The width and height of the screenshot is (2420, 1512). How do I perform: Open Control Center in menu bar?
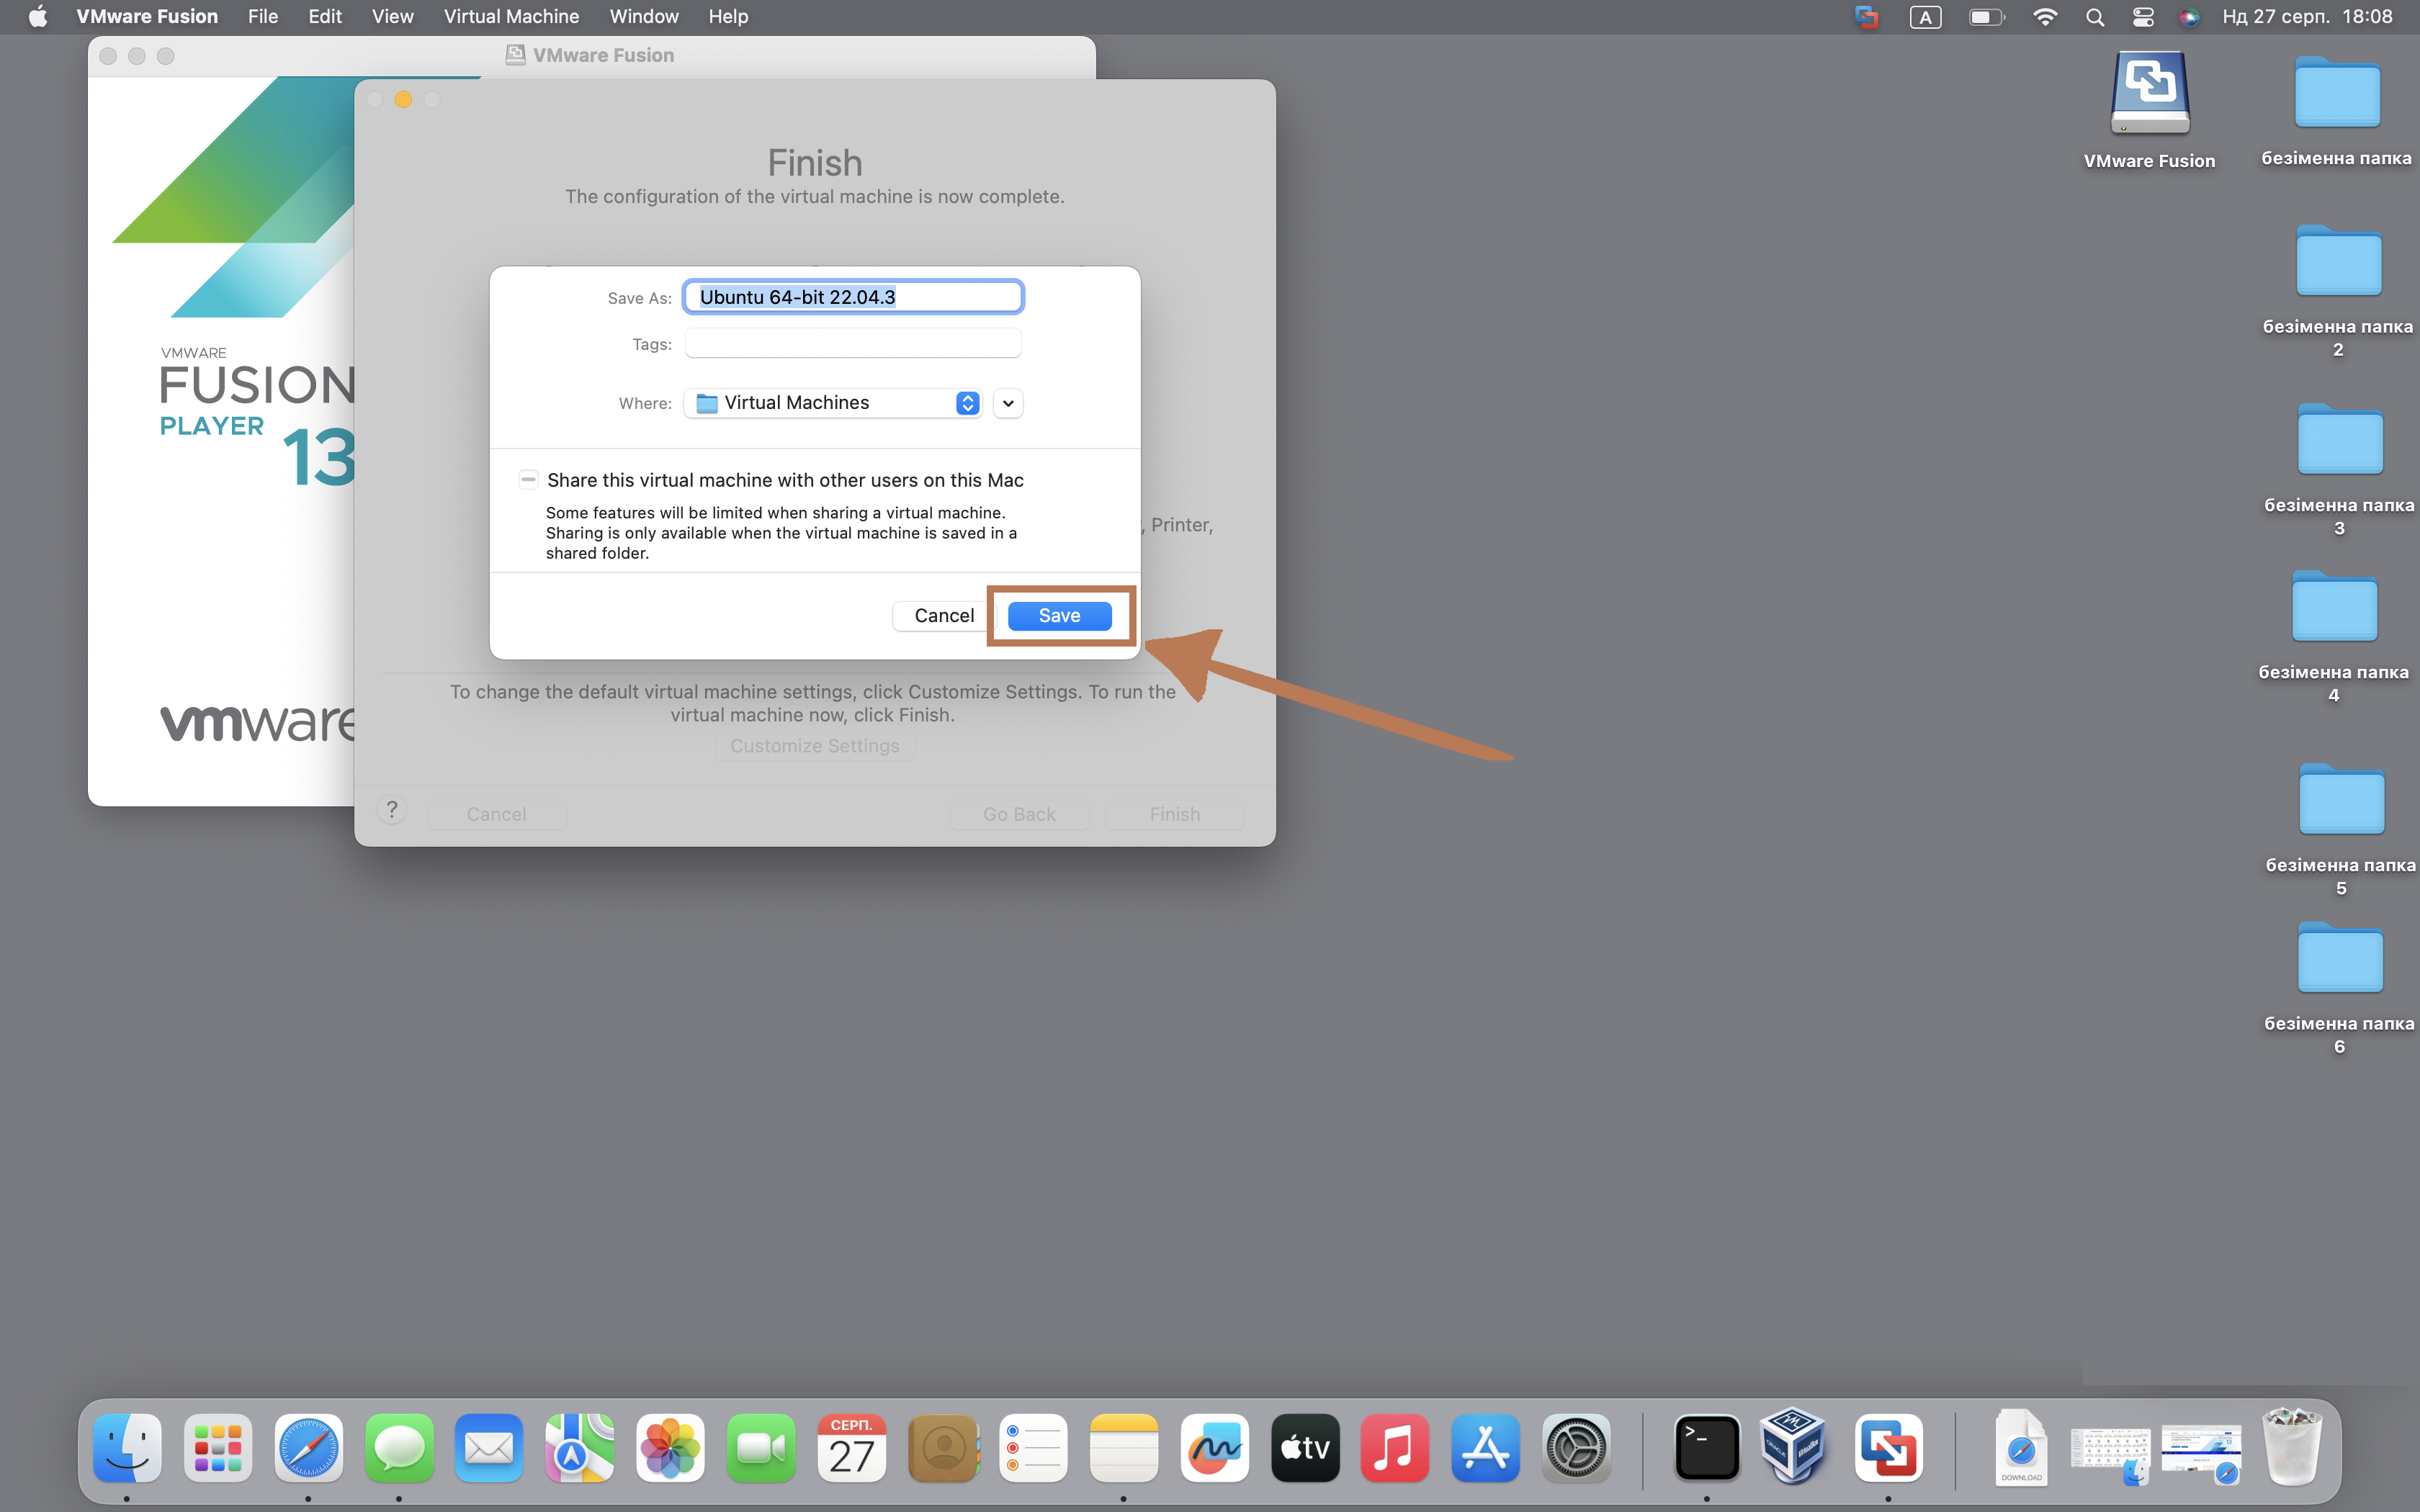2143,16
